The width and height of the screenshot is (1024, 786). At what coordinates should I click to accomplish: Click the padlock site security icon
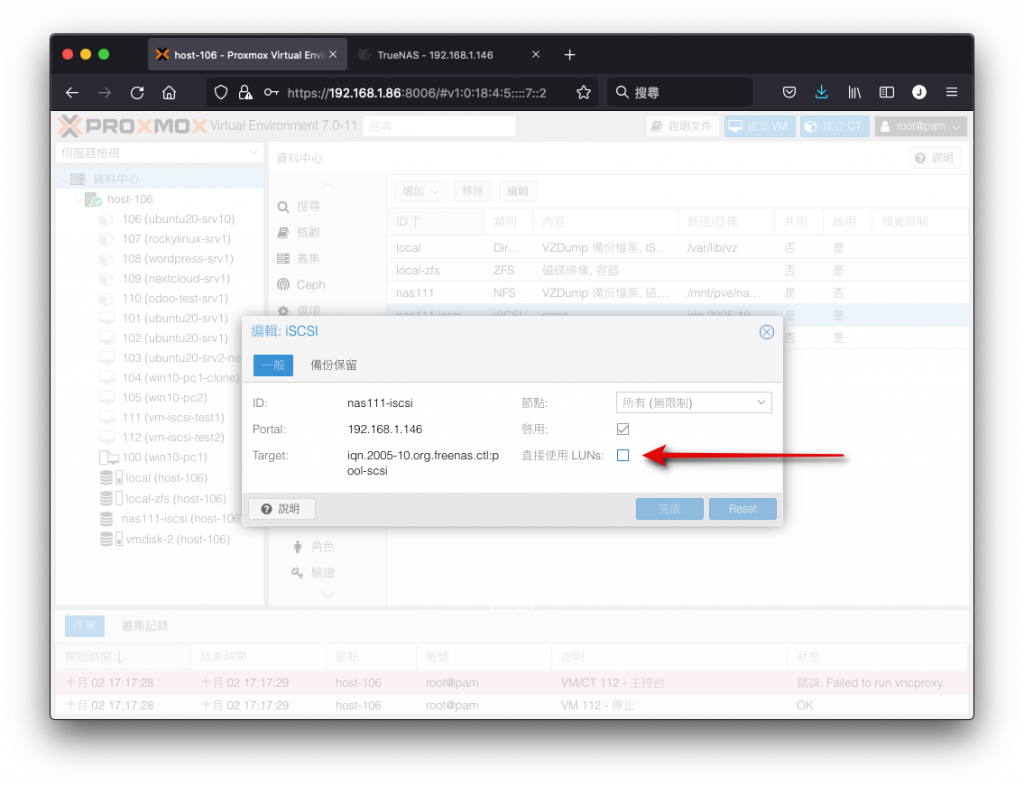click(x=245, y=93)
